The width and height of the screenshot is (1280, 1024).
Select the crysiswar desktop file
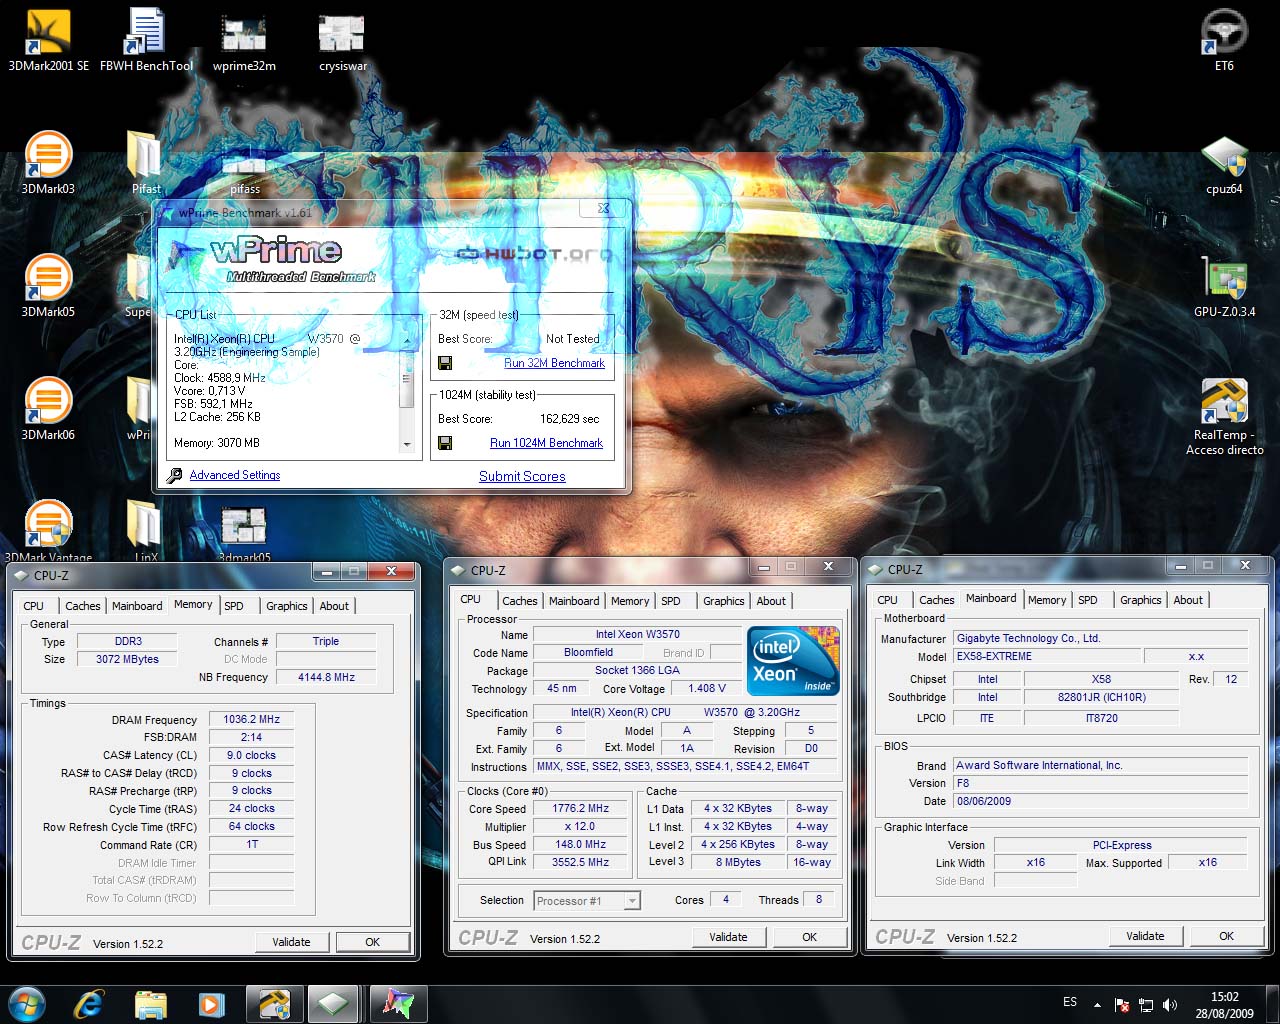point(342,40)
